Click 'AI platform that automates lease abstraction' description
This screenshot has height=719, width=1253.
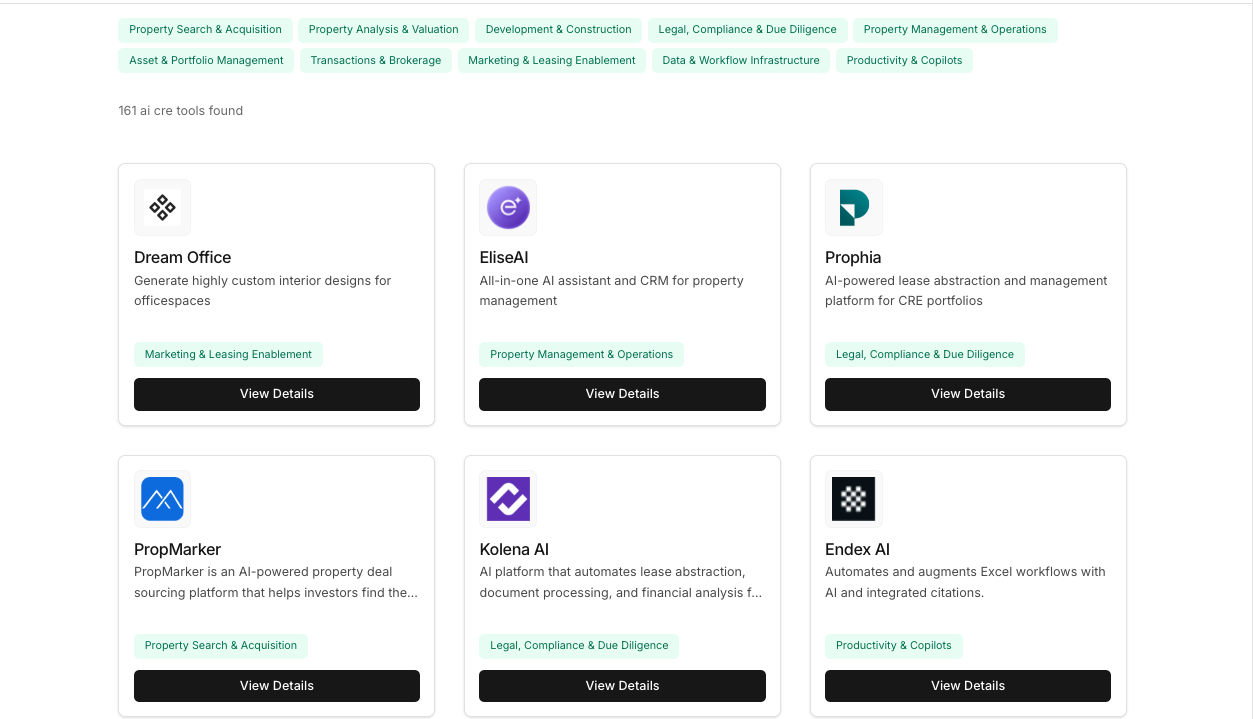[x=621, y=582]
